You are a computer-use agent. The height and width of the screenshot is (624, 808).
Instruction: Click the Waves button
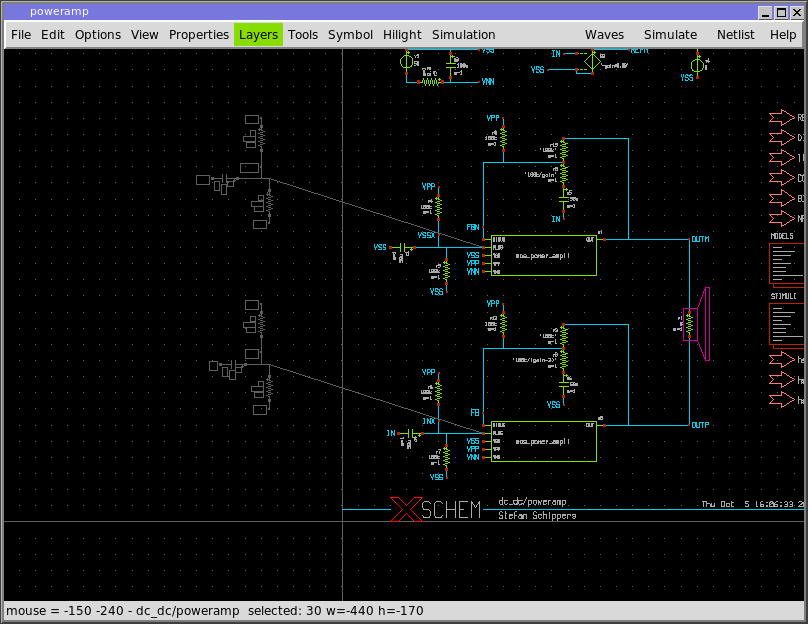pos(604,35)
